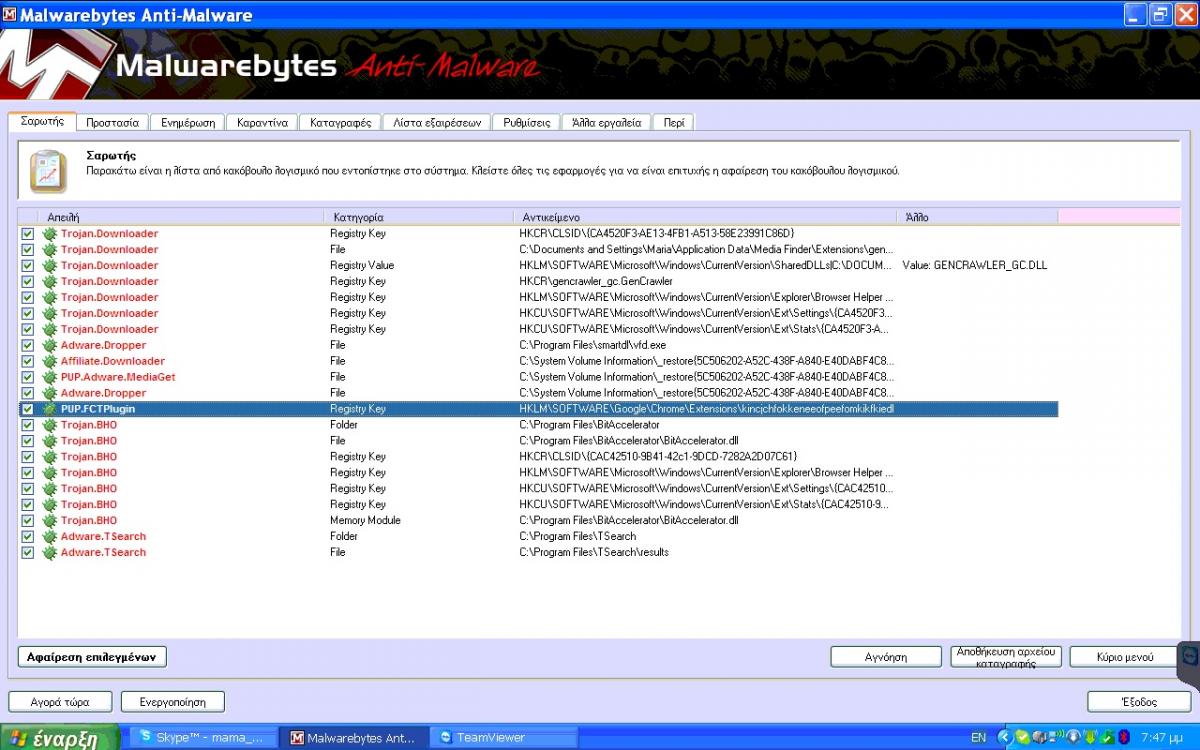Uncheck the Adware.Dropper smartdl\vfd.exe checkbox
The width and height of the screenshot is (1200, 750).
28,345
